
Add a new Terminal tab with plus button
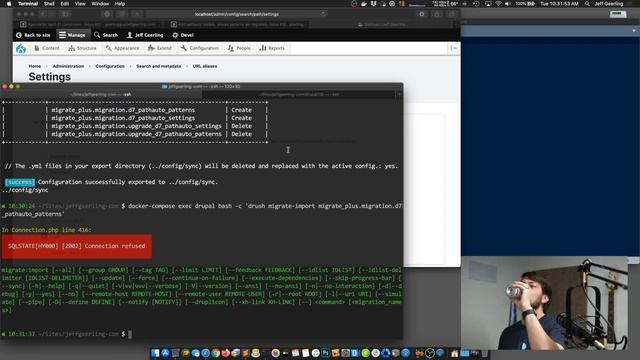399,94
